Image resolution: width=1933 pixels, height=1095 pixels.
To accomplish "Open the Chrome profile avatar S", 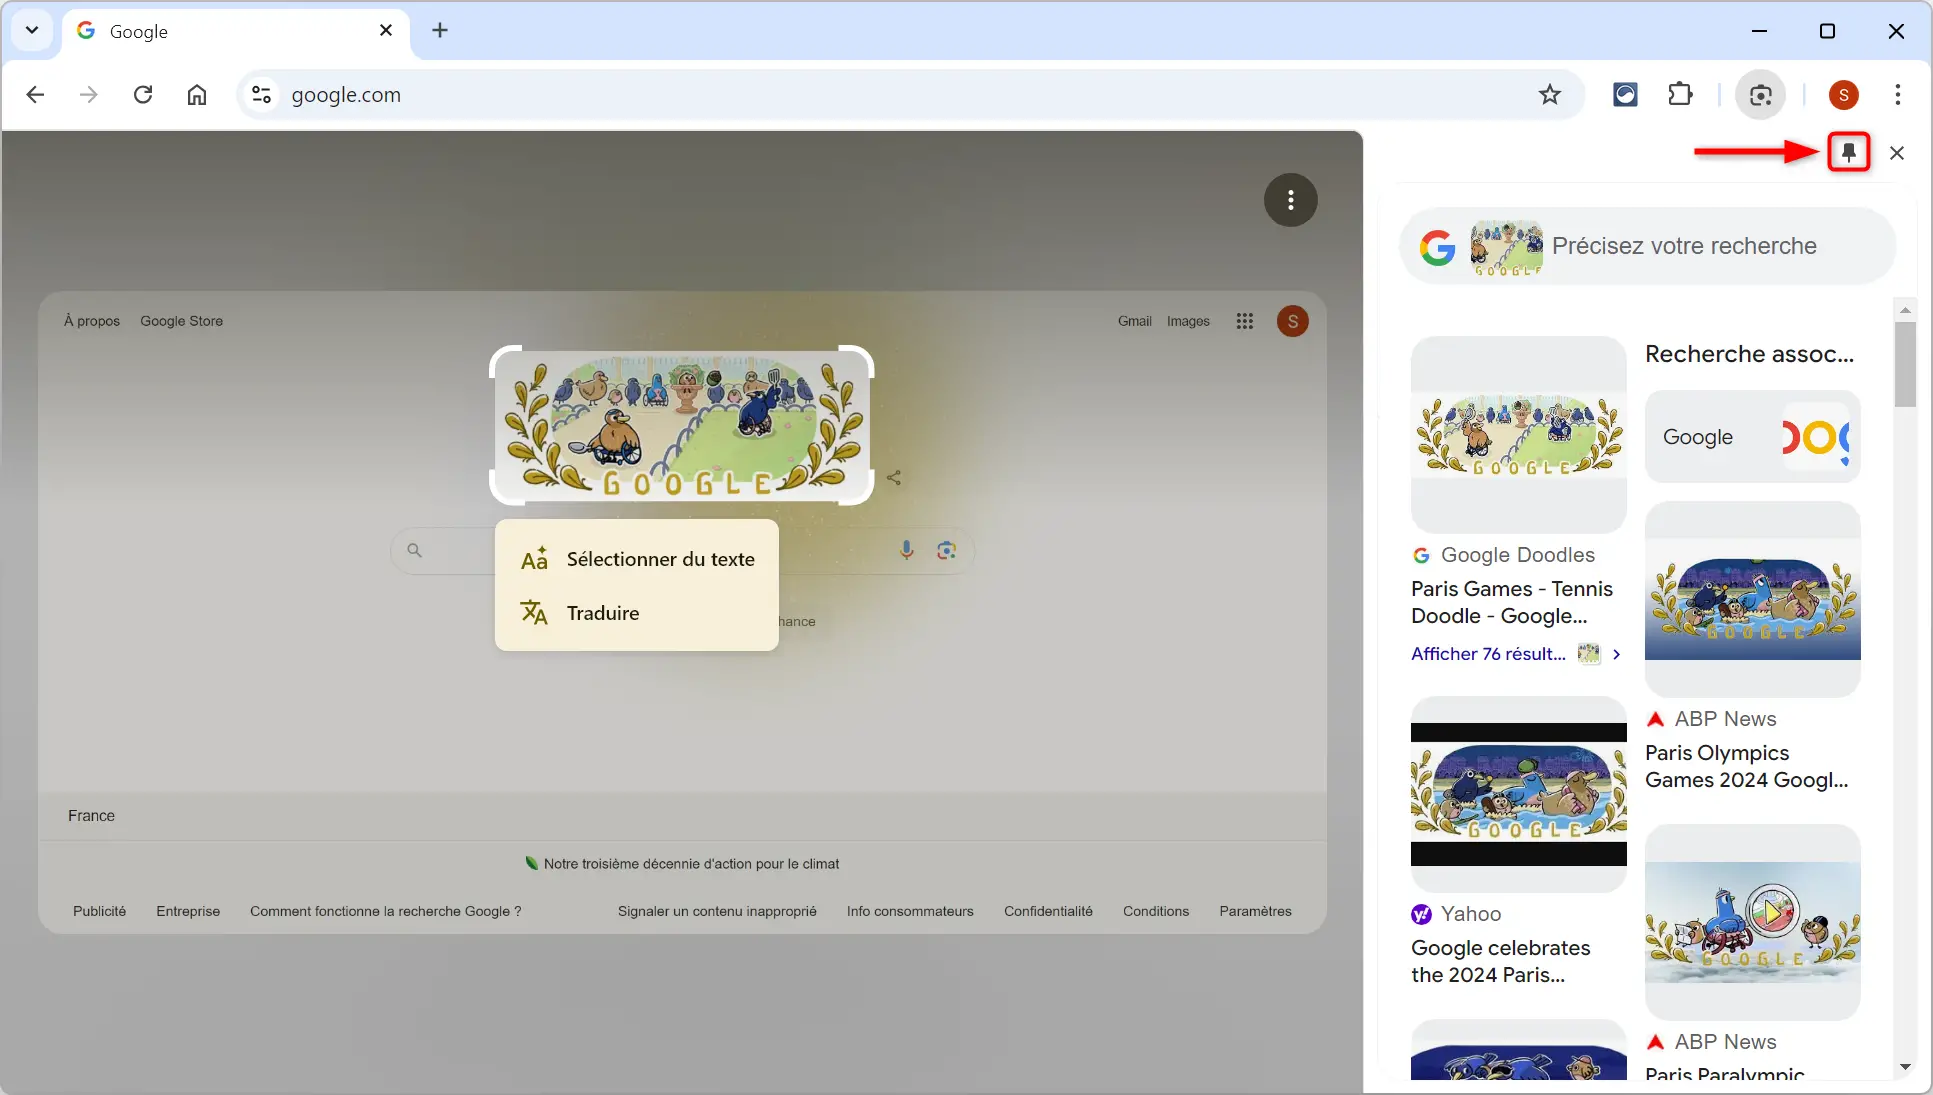I will click(x=1844, y=95).
